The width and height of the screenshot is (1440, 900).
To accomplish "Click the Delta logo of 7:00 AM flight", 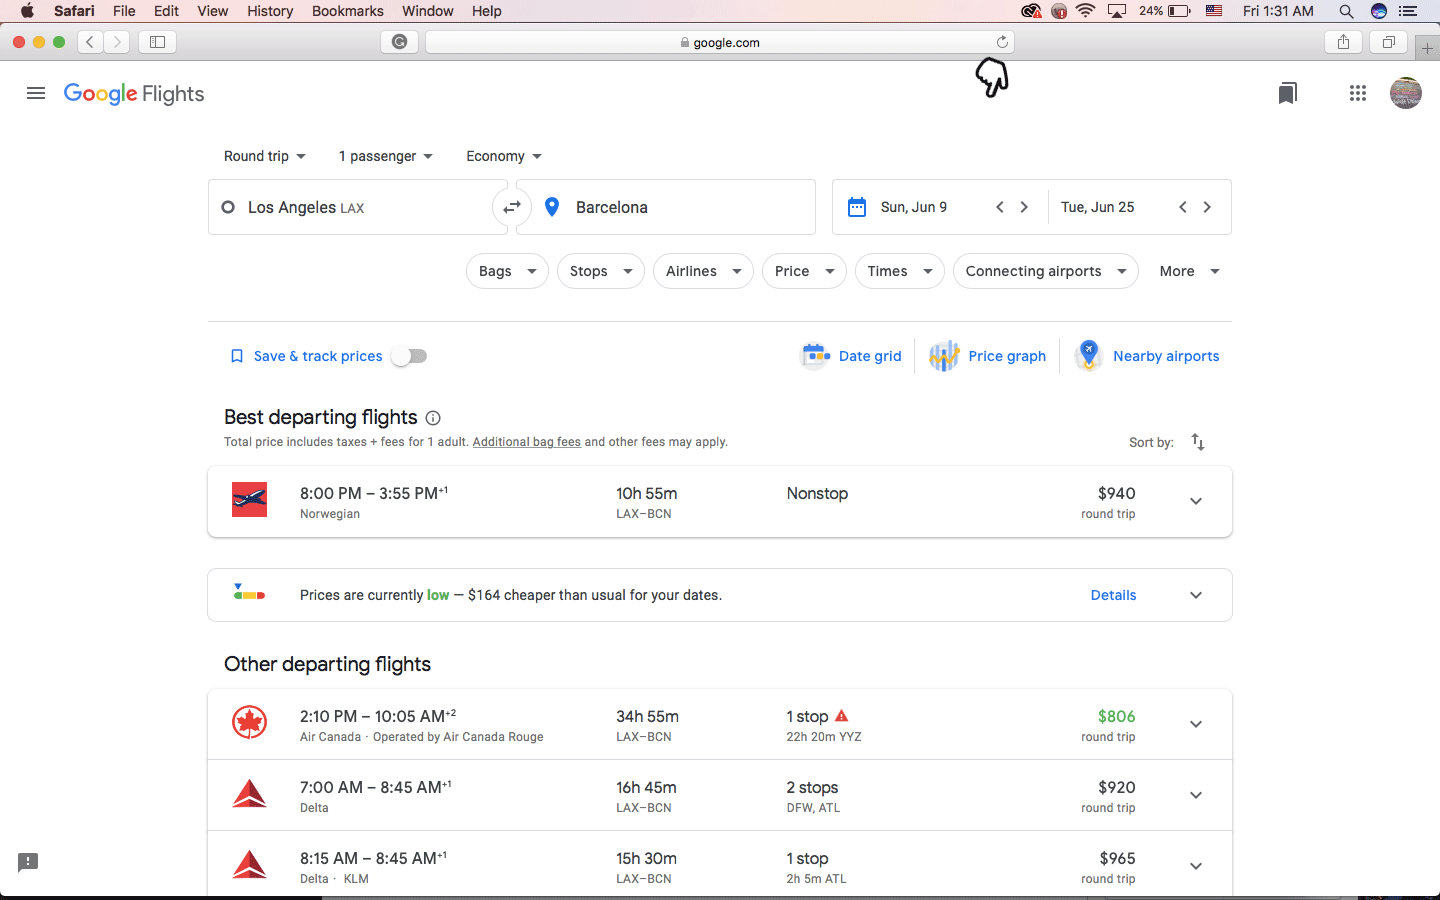I will pyautogui.click(x=249, y=794).
